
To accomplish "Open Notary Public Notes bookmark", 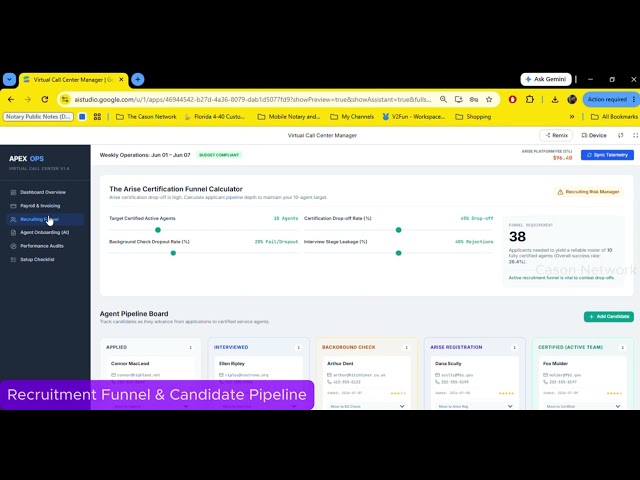I will tap(39, 117).
